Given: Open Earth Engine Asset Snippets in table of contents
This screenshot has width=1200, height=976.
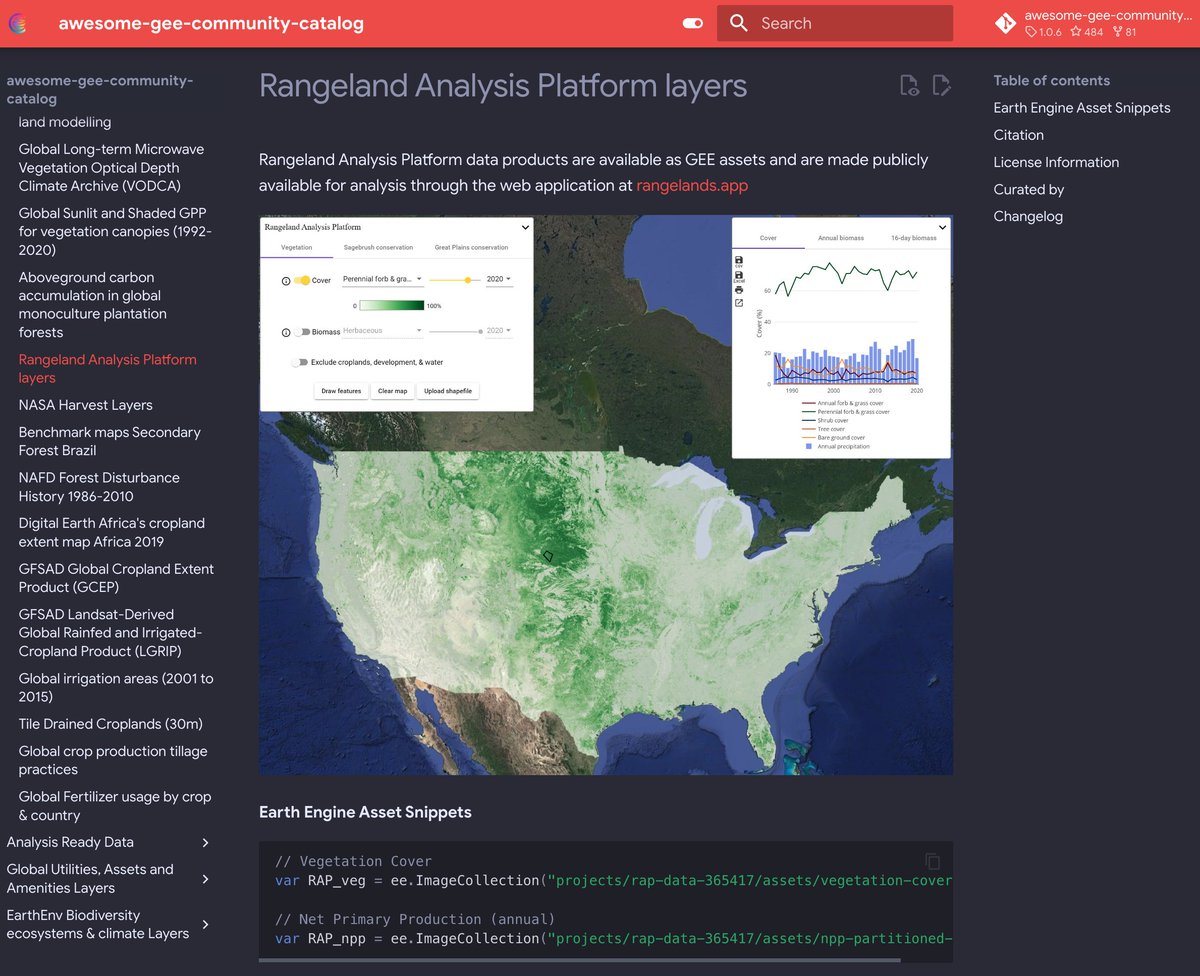Looking at the screenshot, I should click(1082, 108).
